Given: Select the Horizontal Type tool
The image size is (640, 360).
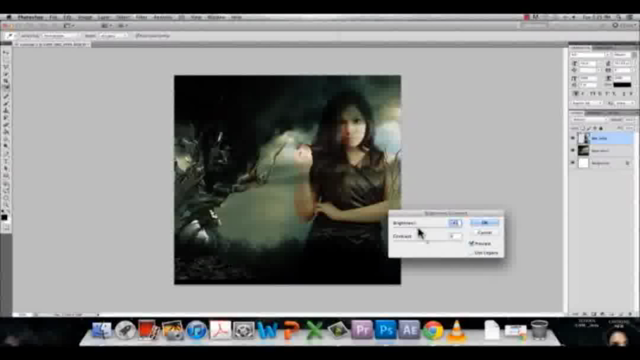Looking at the screenshot, I should [6, 161].
